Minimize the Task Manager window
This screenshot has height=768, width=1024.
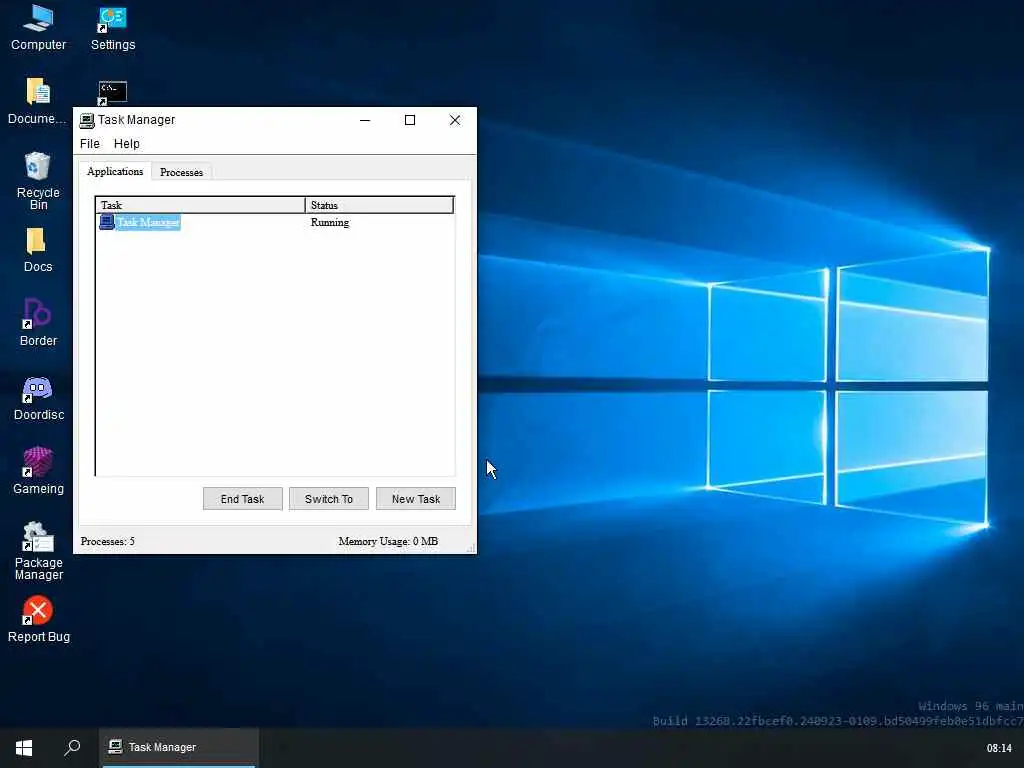coord(365,120)
